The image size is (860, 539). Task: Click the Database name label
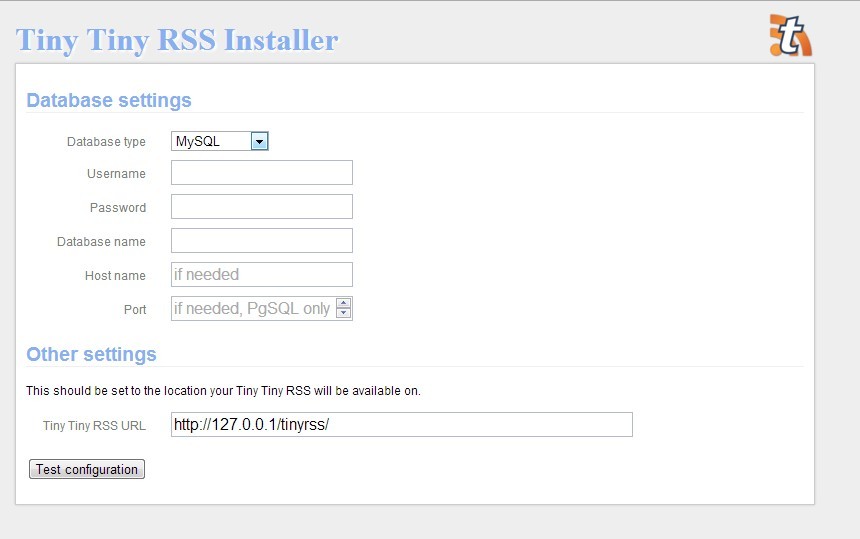101,242
